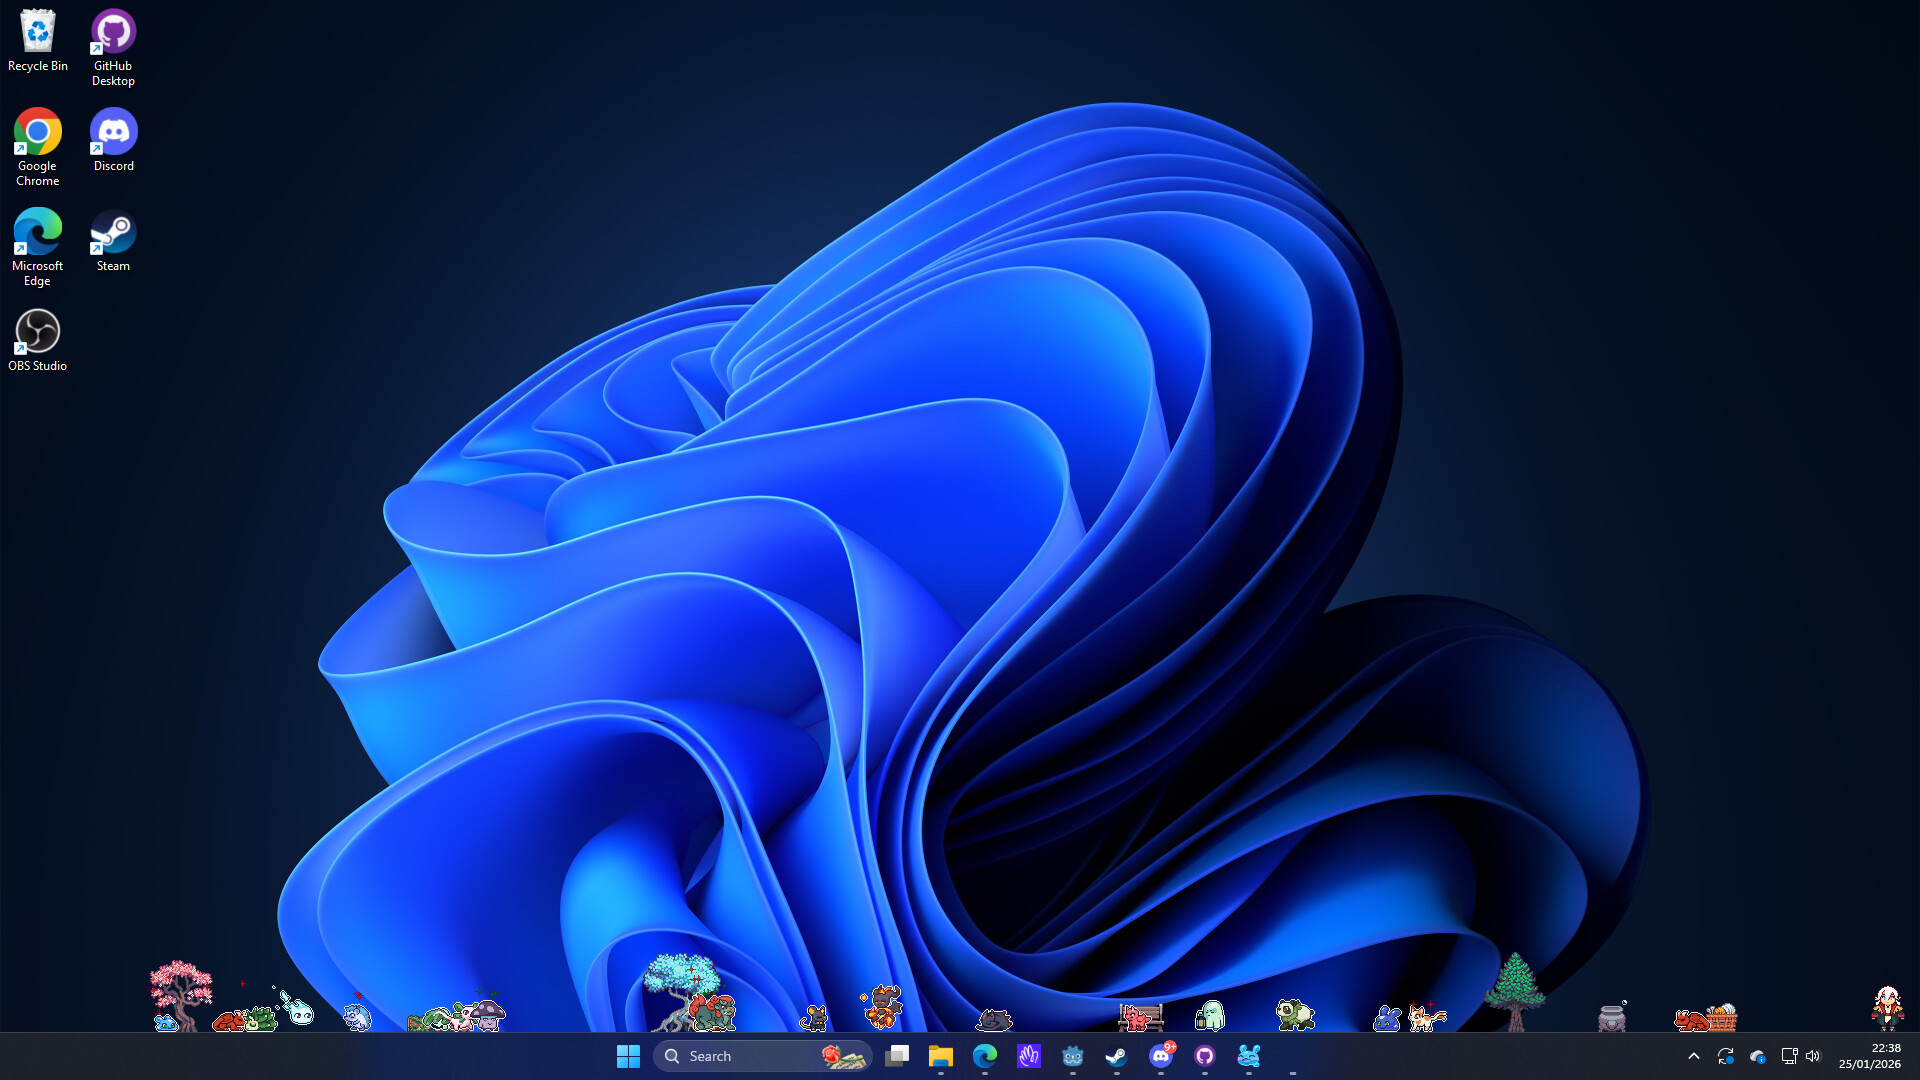Open OneDrive from the system tray
The image size is (1920, 1080).
point(1760,1057)
